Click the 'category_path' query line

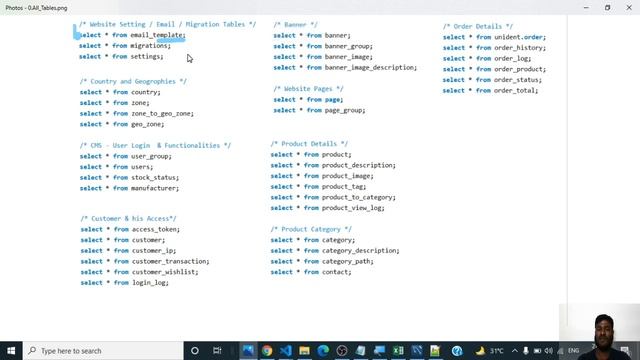pyautogui.click(x=322, y=261)
